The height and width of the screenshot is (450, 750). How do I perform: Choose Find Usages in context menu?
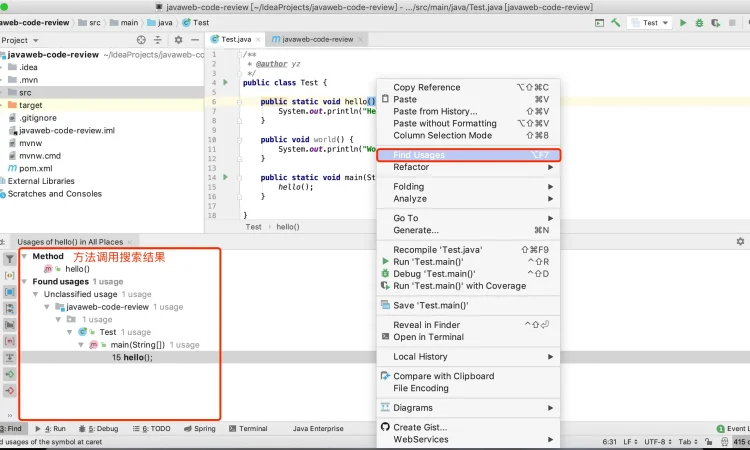tap(468, 155)
